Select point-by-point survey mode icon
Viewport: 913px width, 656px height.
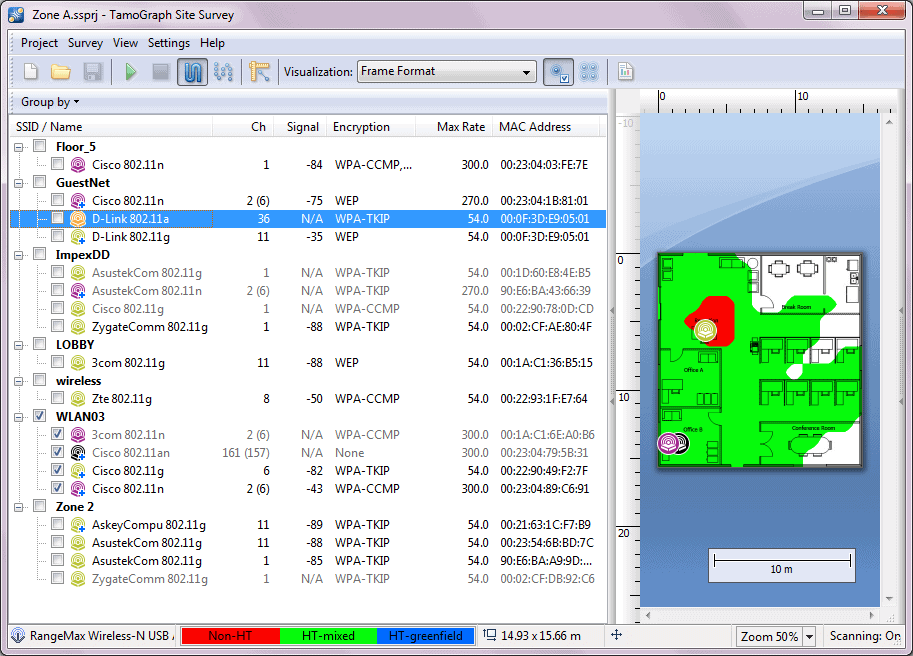pyautogui.click(x=224, y=72)
